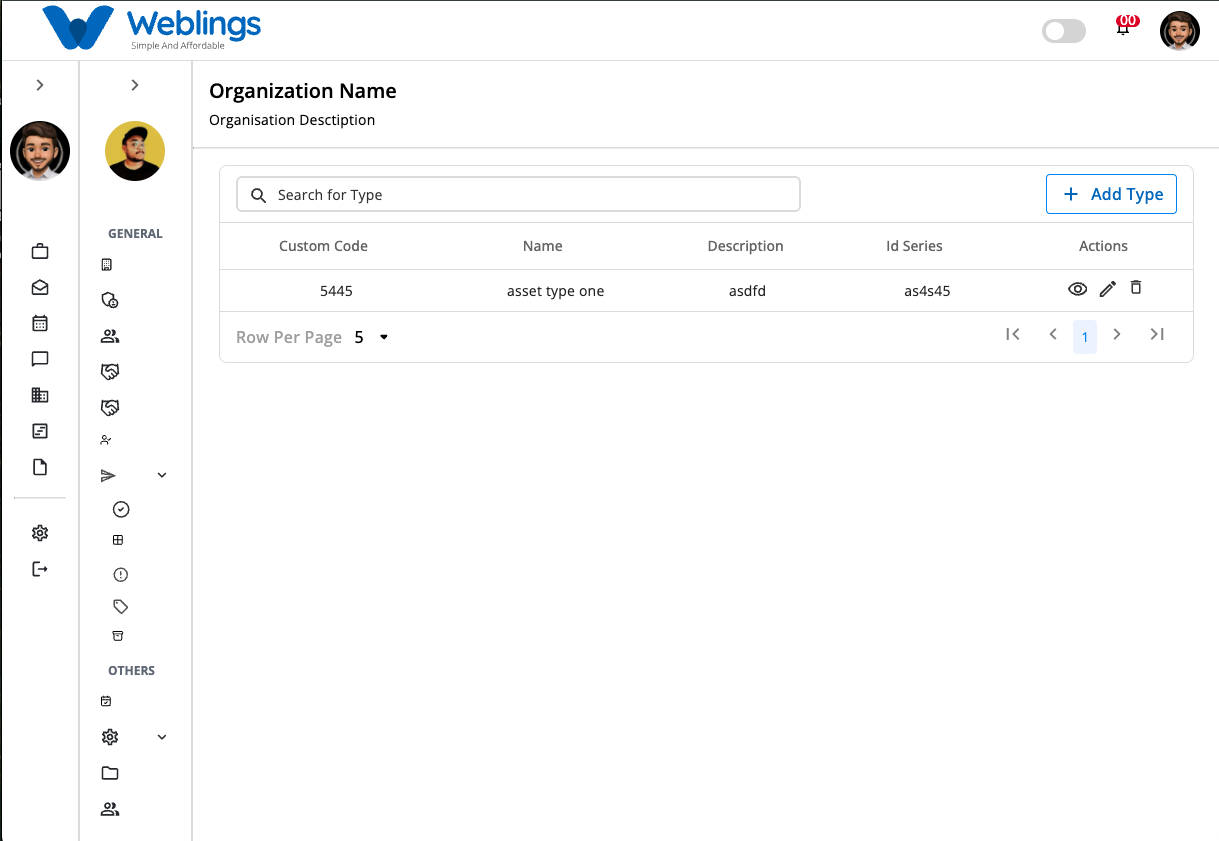The image size is (1219, 841).
Task: Click the Add Type button
Action: pos(1111,194)
